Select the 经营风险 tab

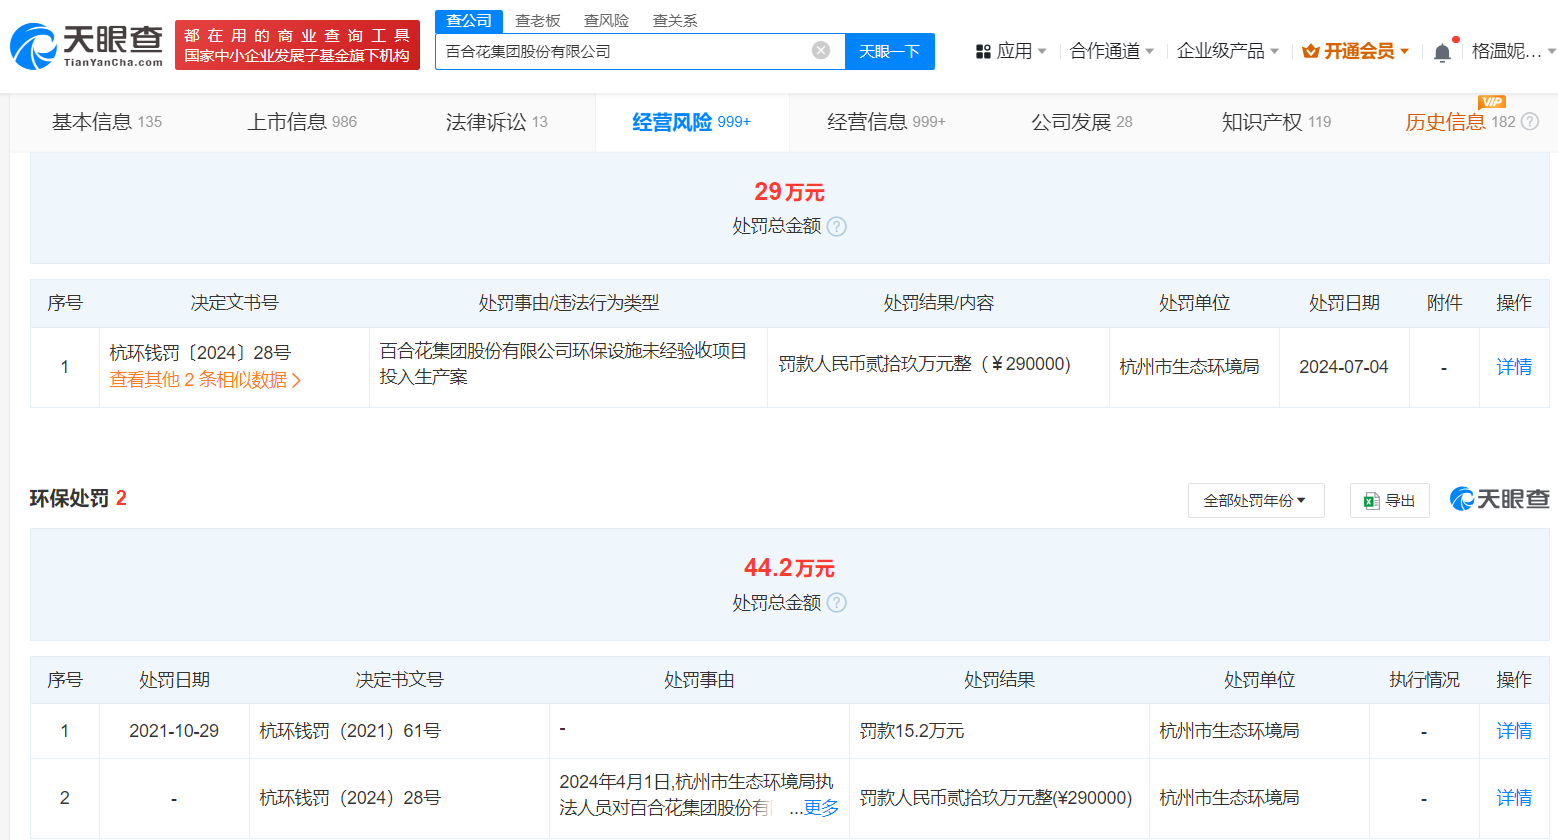point(692,122)
